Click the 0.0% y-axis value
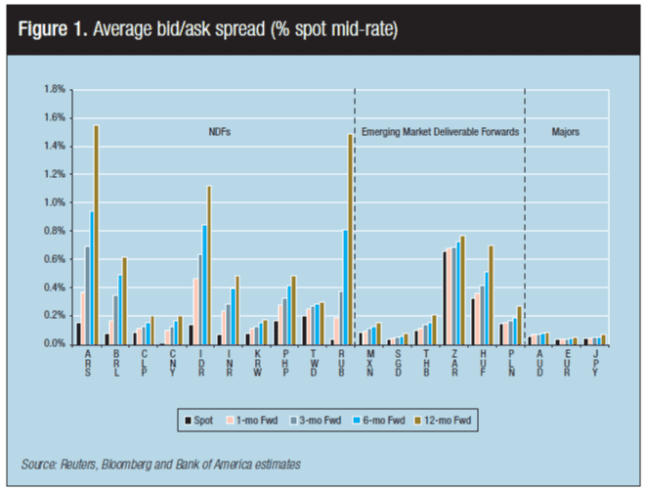Image resolution: width=649 pixels, height=490 pixels. pyautogui.click(x=55, y=343)
